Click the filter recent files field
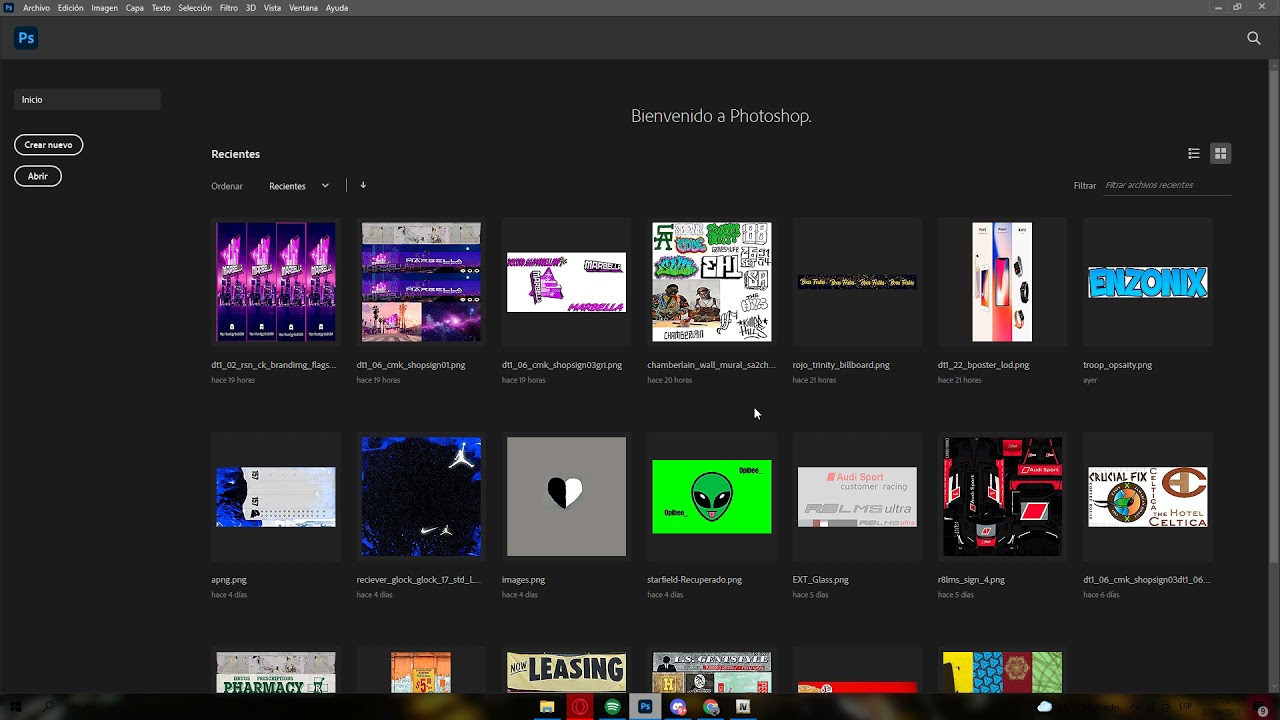The height and width of the screenshot is (720, 1280). [1167, 185]
